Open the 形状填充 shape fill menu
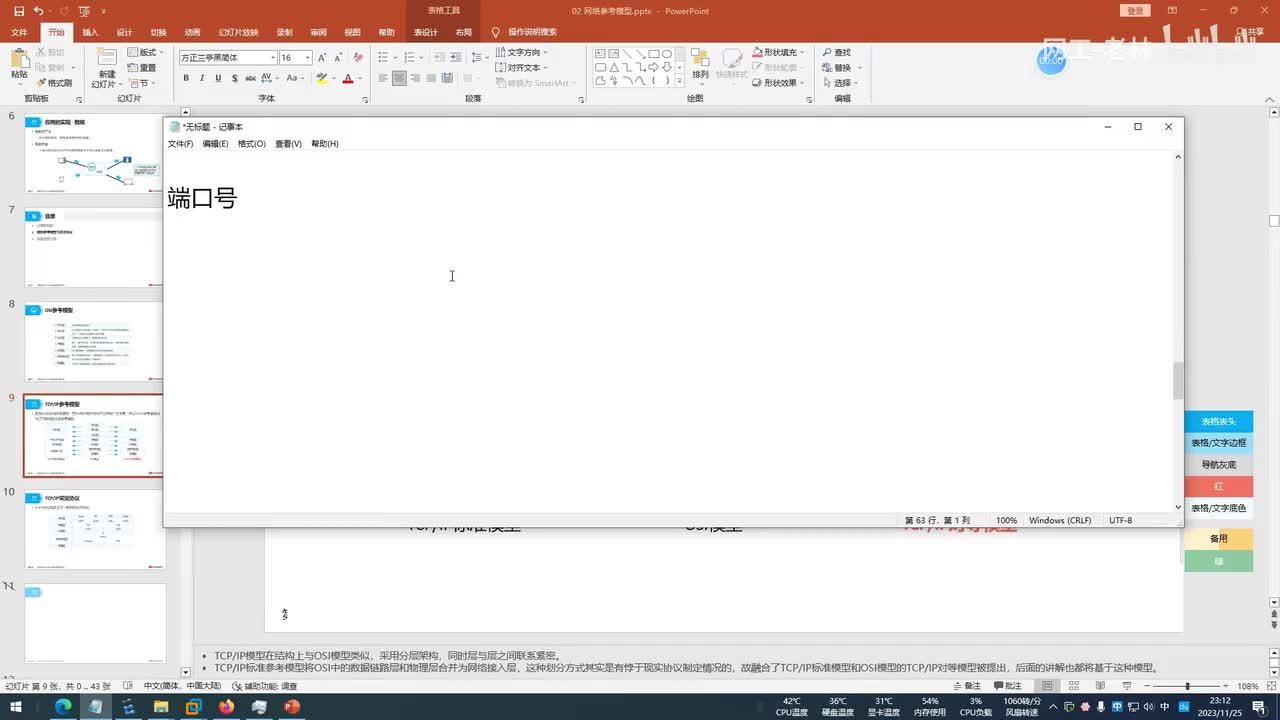The height and width of the screenshot is (720, 1280). coord(779,52)
